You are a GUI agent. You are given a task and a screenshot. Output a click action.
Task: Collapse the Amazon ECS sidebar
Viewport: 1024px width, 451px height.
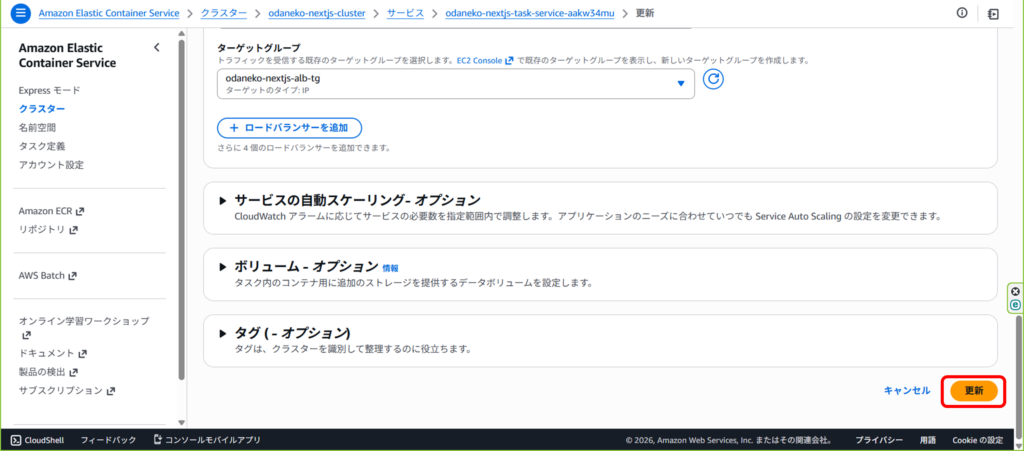156,48
